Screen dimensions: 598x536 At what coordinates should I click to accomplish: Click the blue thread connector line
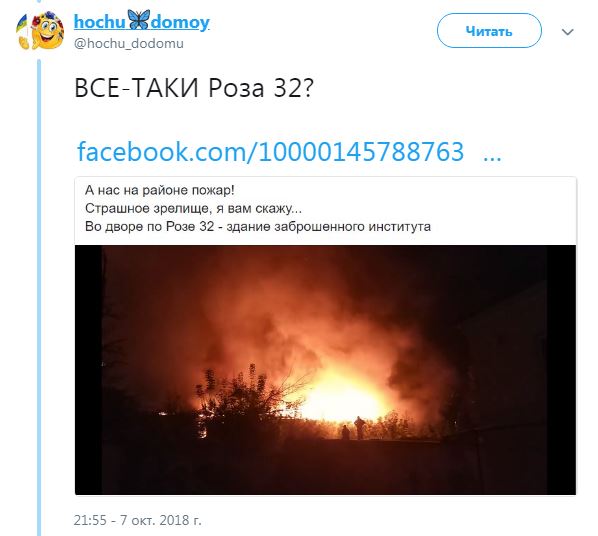pyautogui.click(x=39, y=298)
